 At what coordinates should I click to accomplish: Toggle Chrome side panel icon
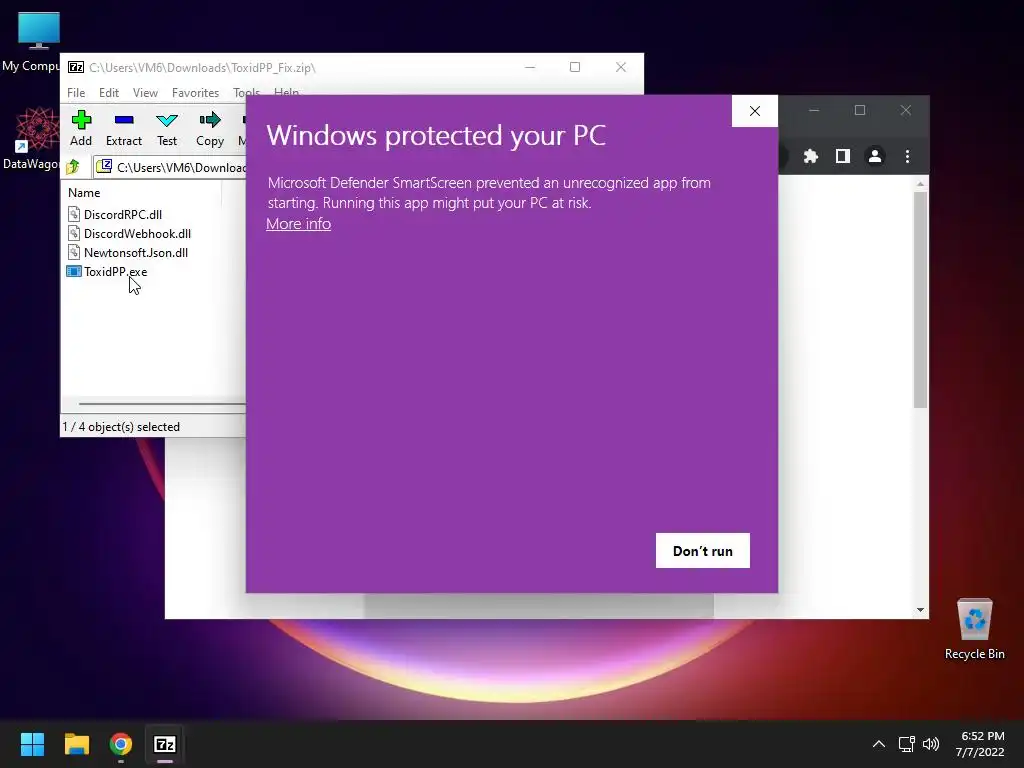(842, 156)
